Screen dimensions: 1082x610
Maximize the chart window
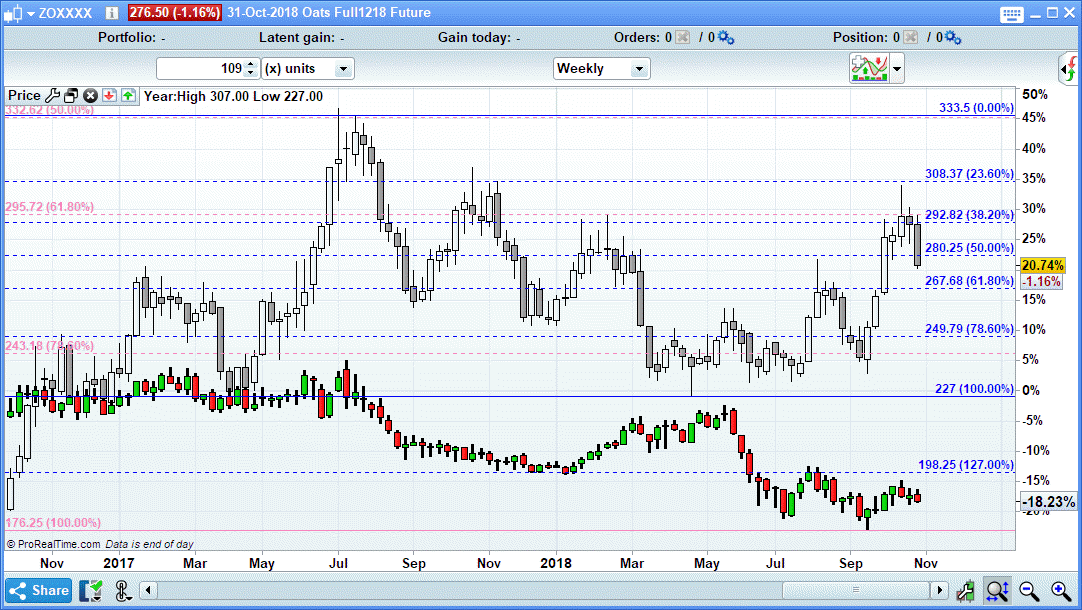tap(1052, 13)
